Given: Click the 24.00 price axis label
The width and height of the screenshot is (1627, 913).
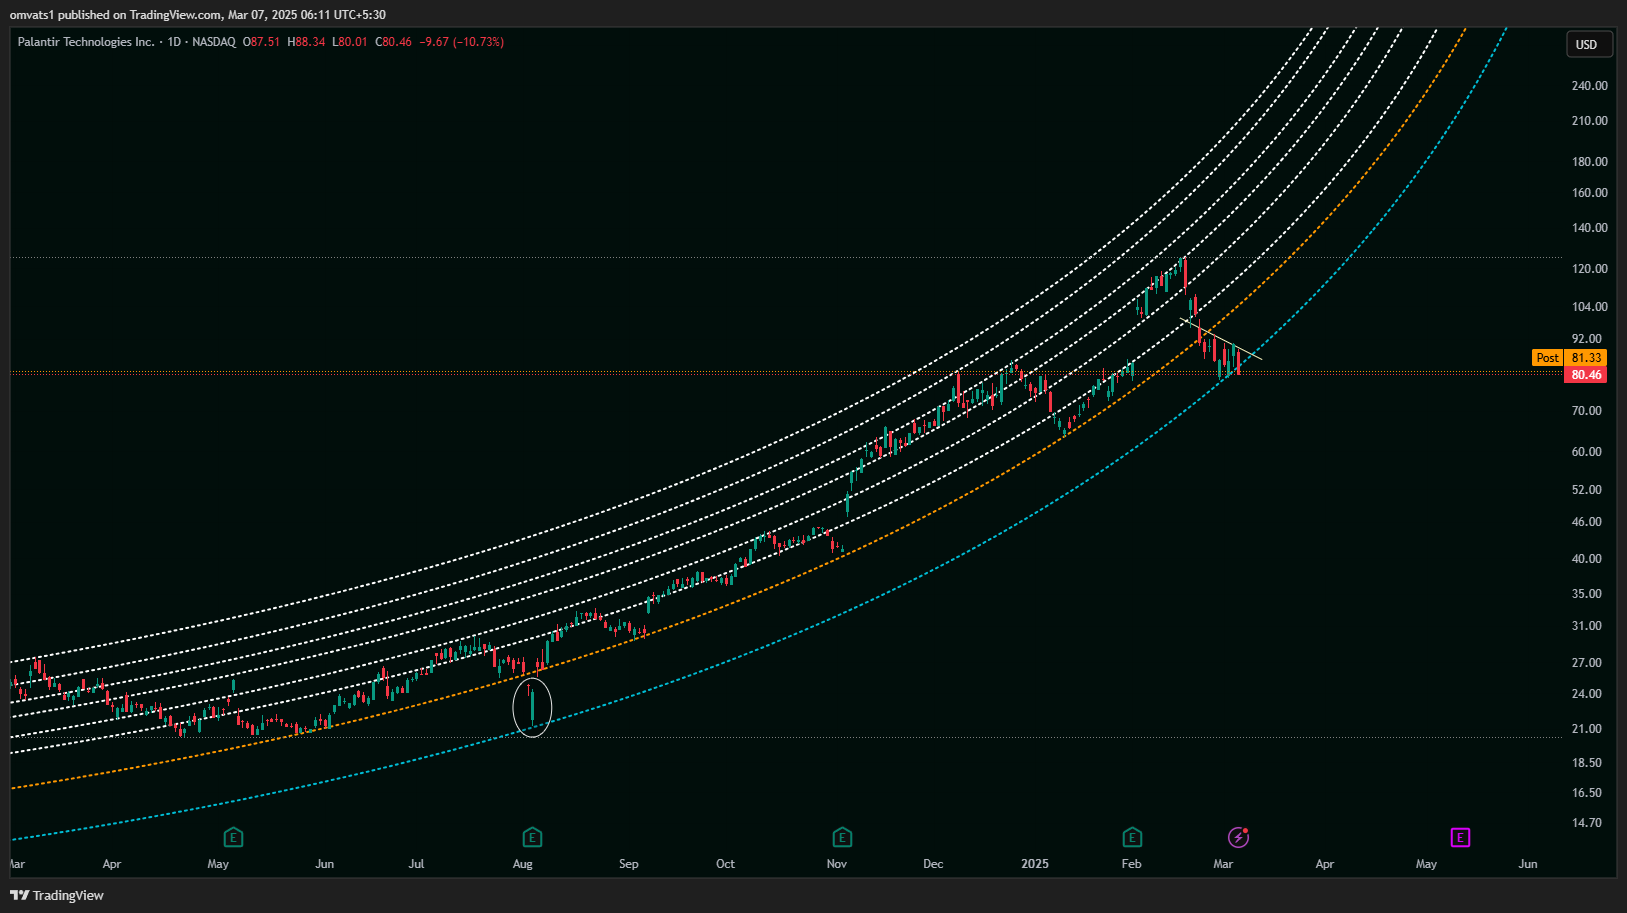Looking at the screenshot, I should [x=1587, y=694].
